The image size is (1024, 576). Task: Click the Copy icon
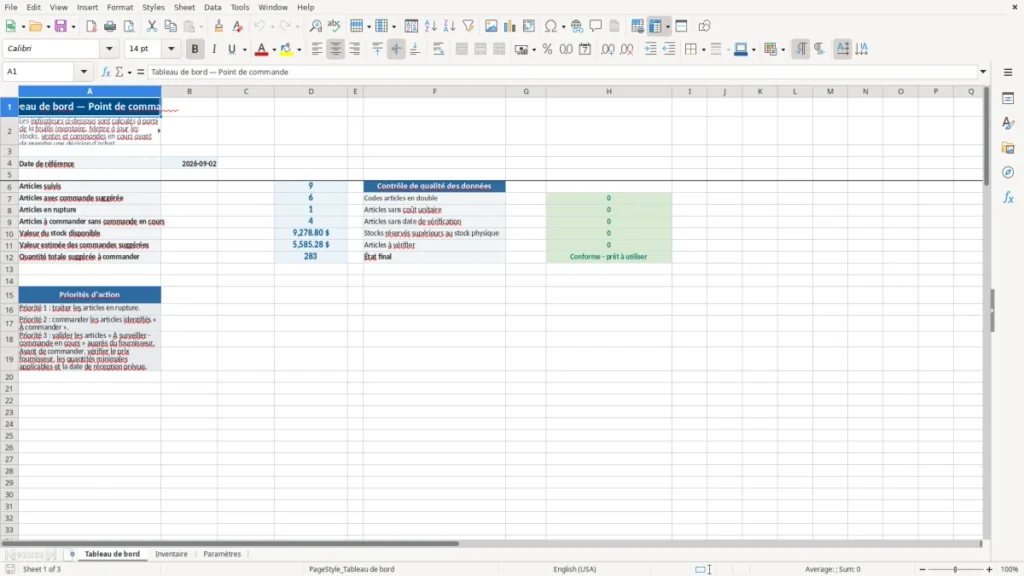(x=170, y=26)
